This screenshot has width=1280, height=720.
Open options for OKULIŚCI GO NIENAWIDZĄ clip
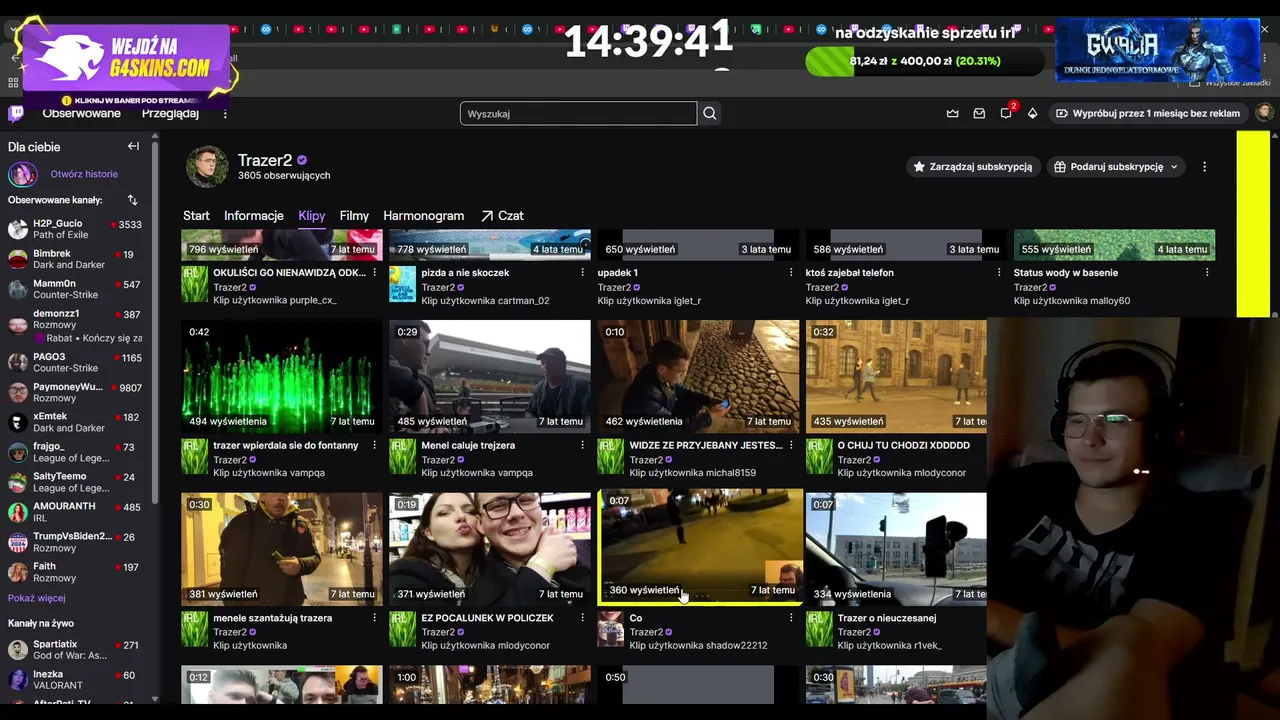375,273
